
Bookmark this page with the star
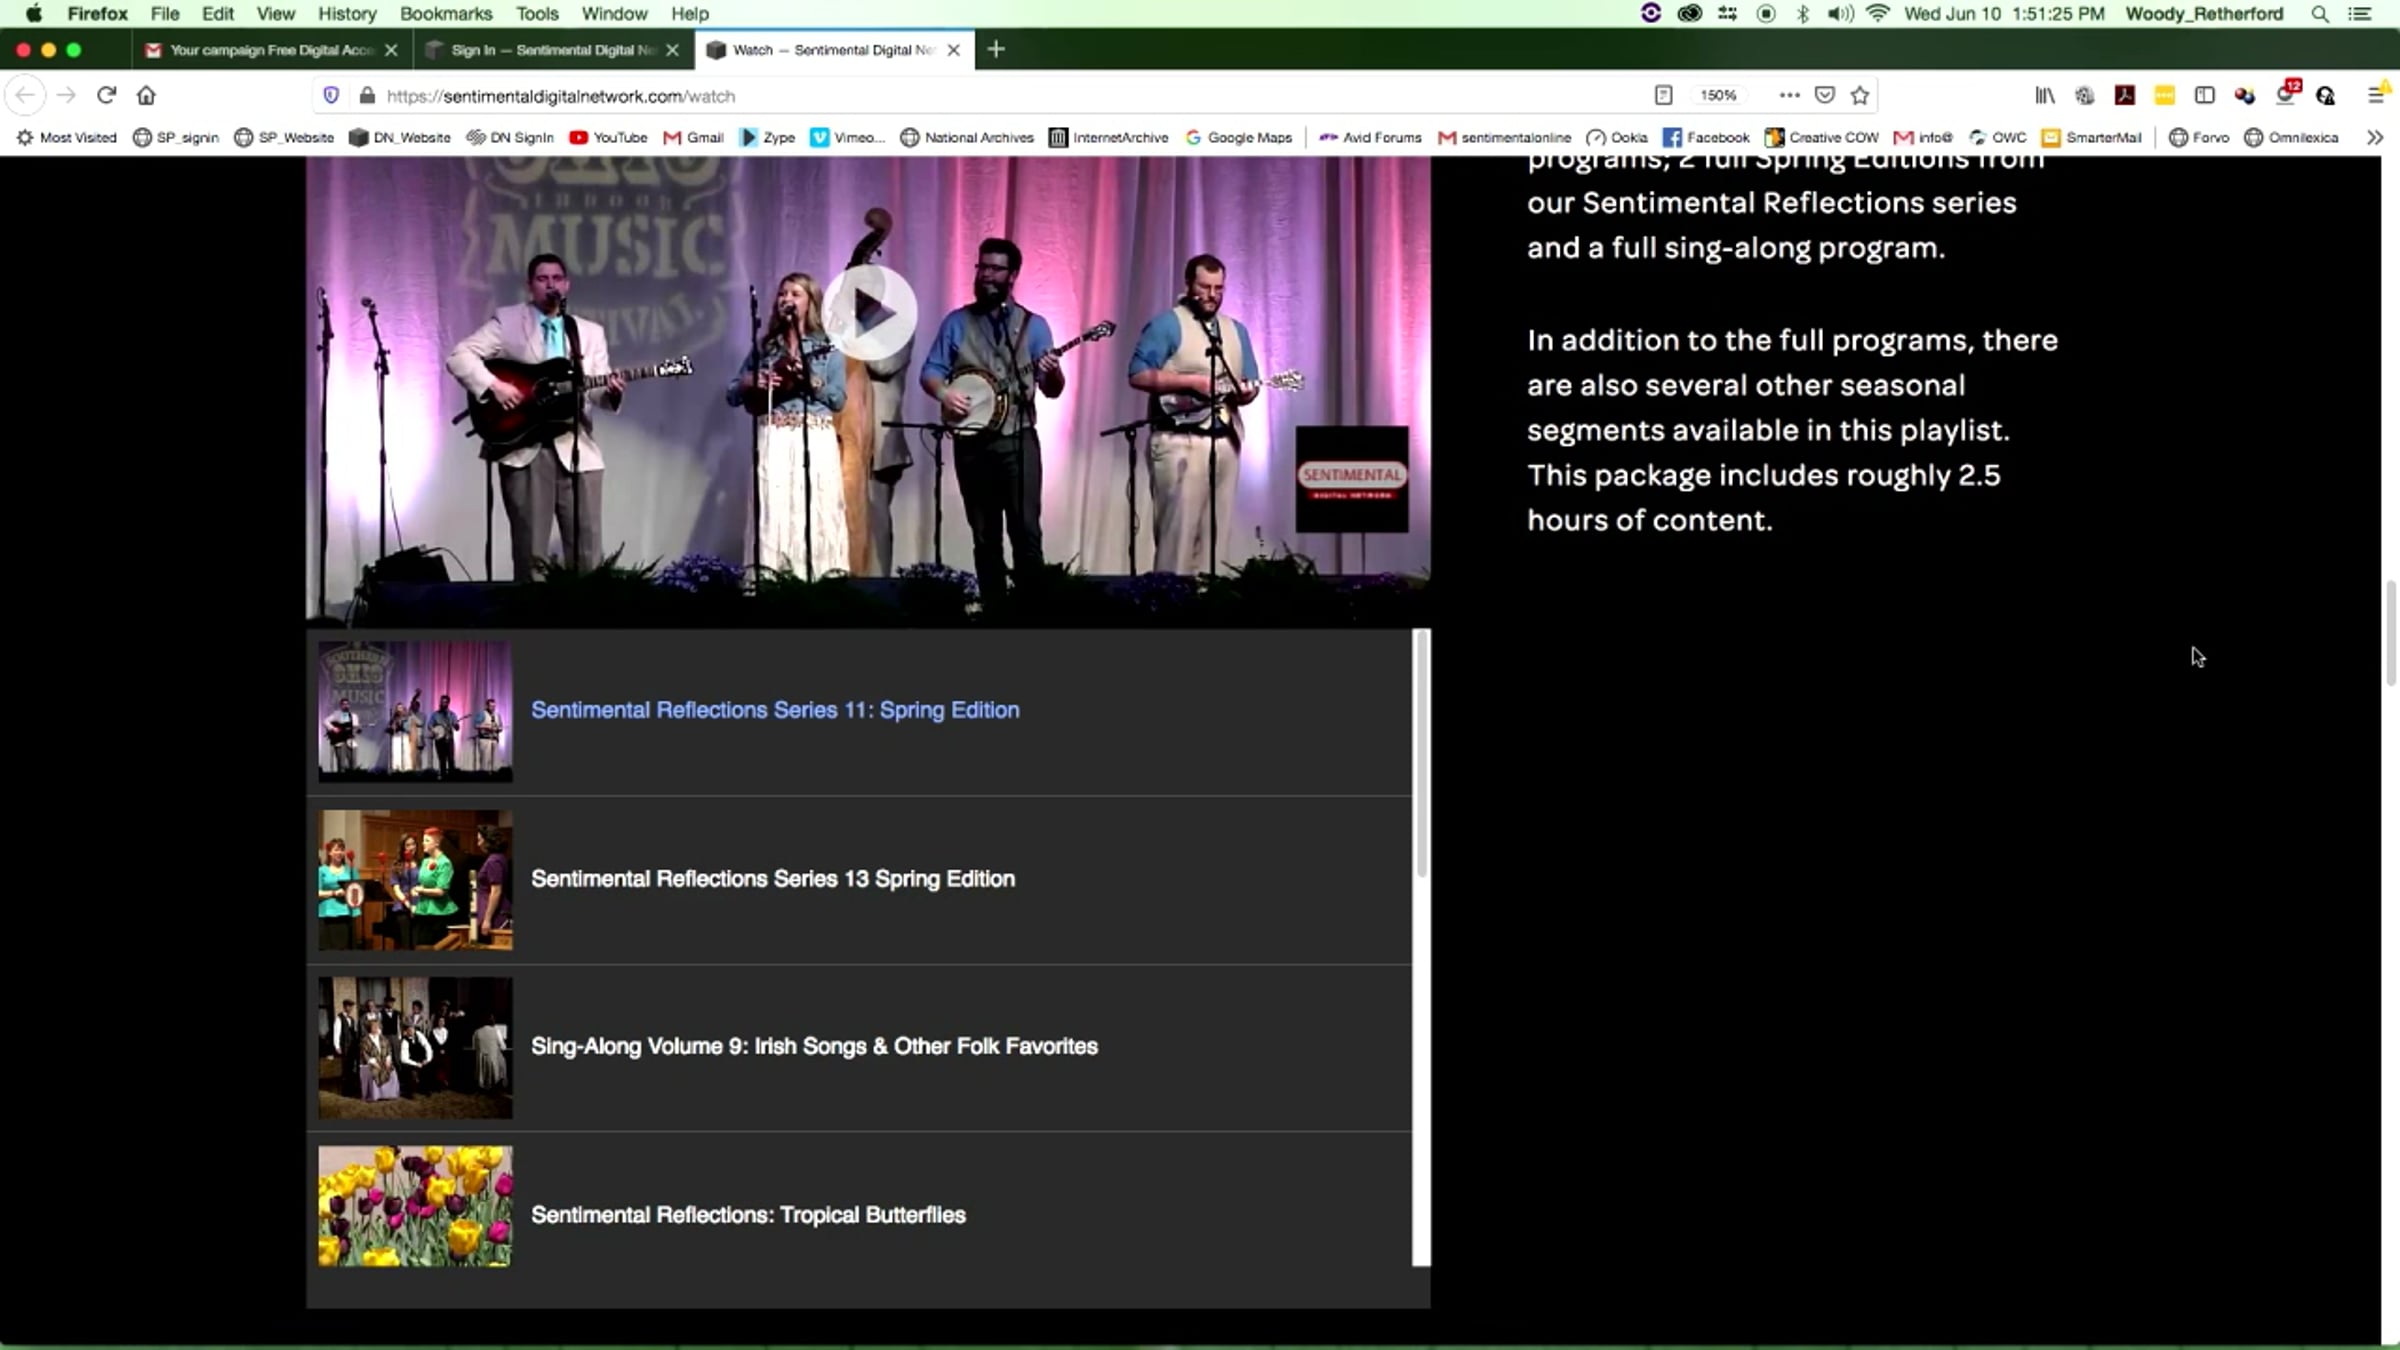coord(1859,95)
